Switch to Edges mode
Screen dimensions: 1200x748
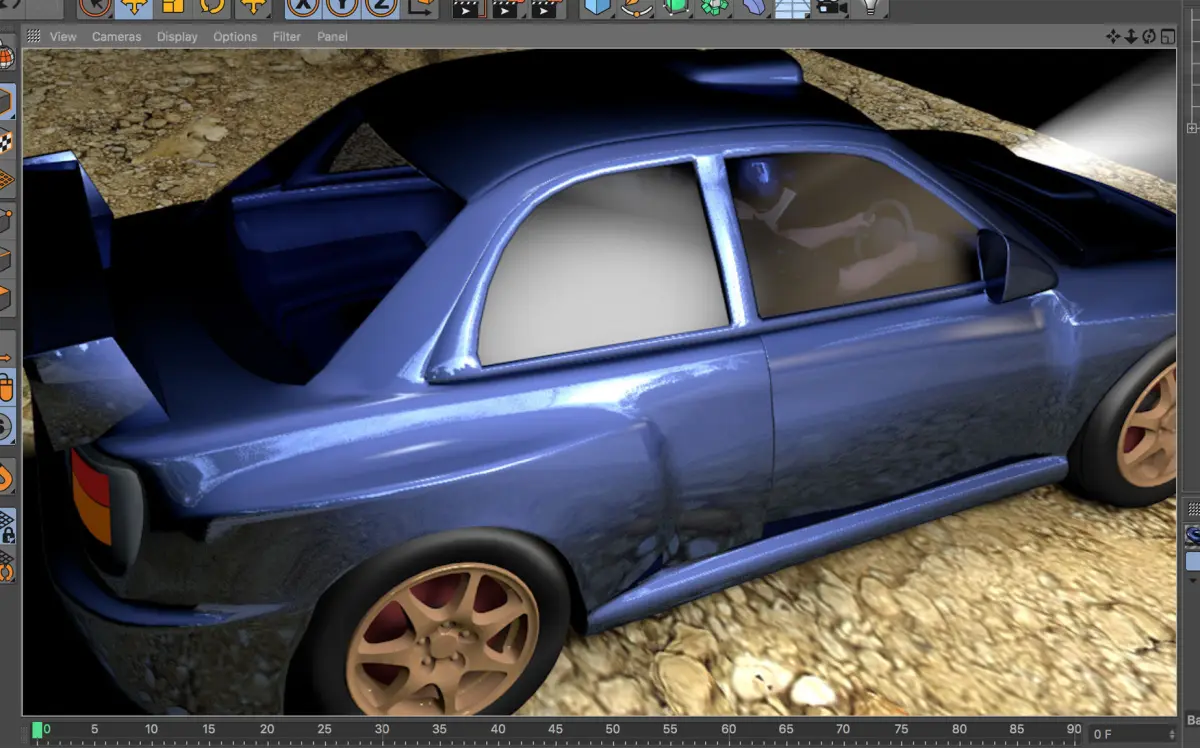pyautogui.click(x=6, y=259)
